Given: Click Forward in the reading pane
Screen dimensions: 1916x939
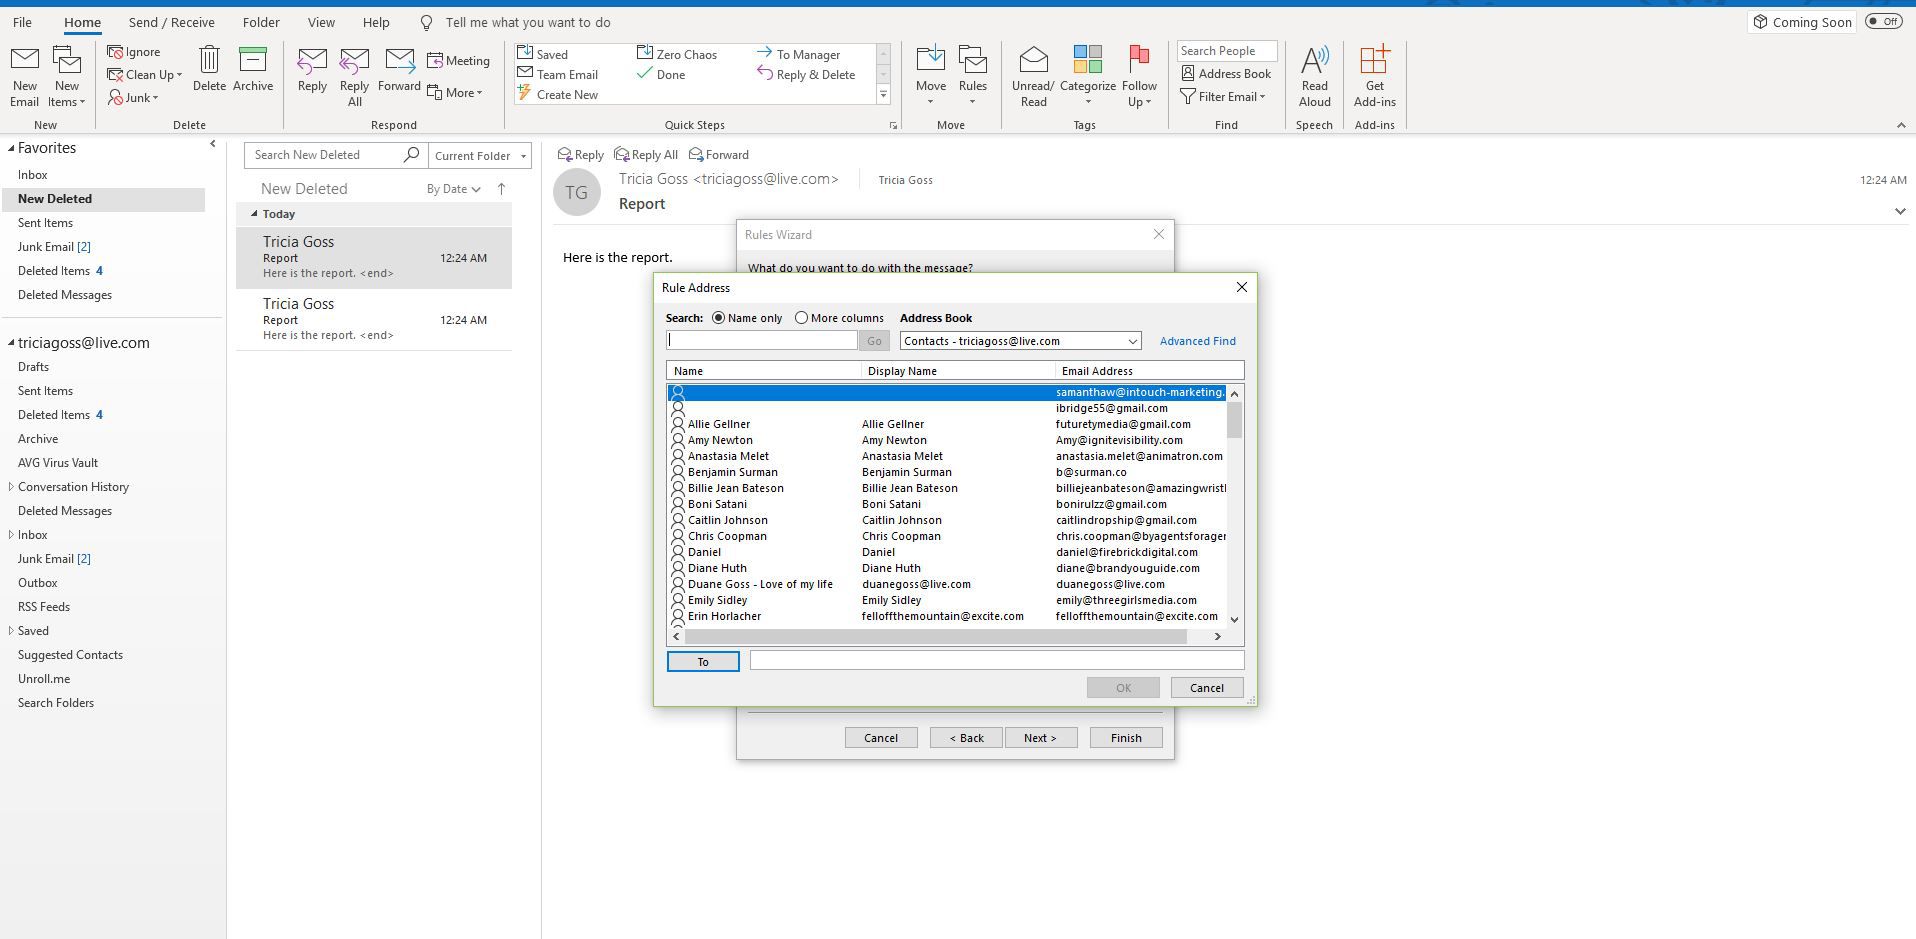Looking at the screenshot, I should (x=719, y=155).
